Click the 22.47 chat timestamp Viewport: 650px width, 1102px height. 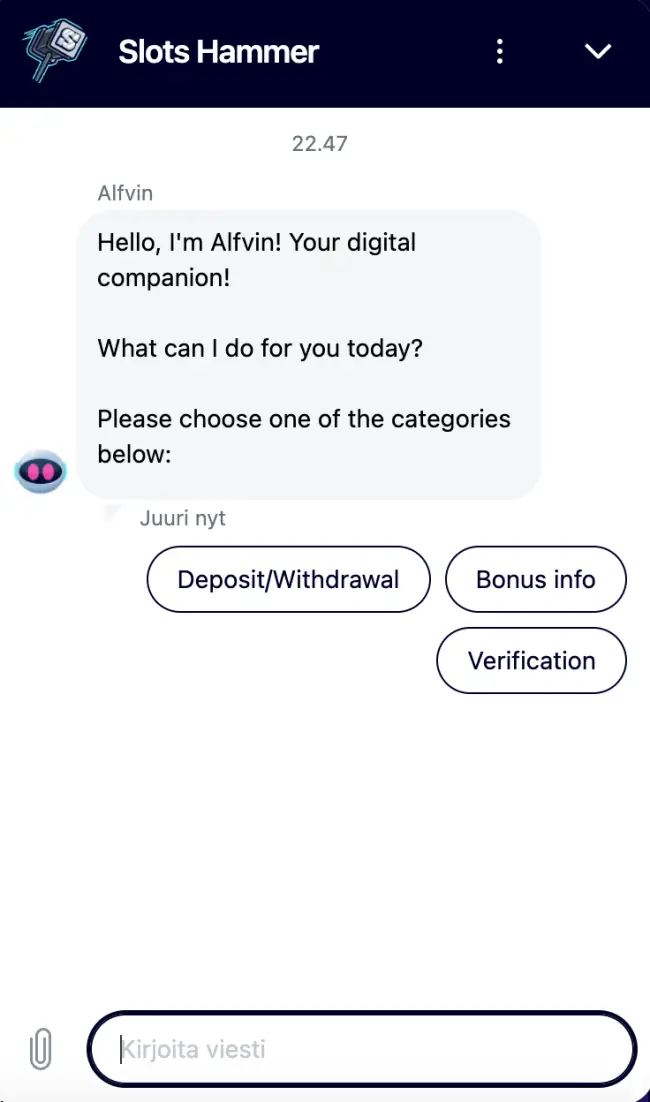319,143
